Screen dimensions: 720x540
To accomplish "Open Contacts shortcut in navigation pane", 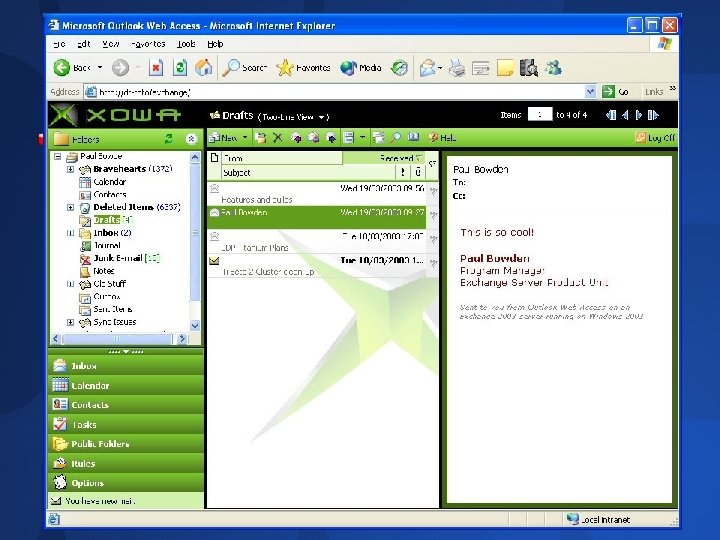I will tap(125, 405).
